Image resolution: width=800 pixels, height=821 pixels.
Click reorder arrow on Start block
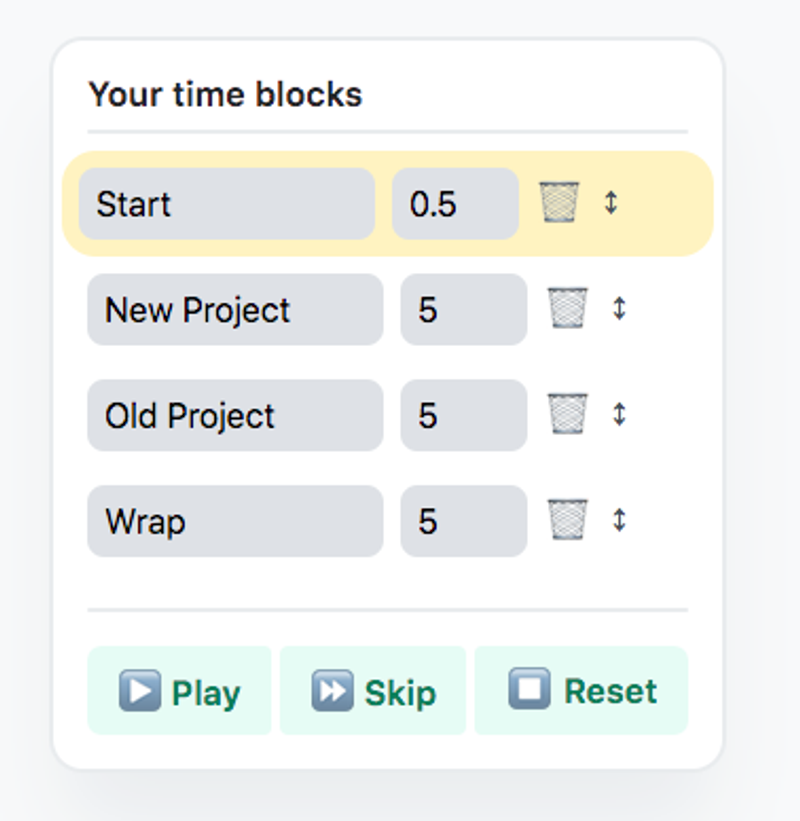click(x=611, y=203)
